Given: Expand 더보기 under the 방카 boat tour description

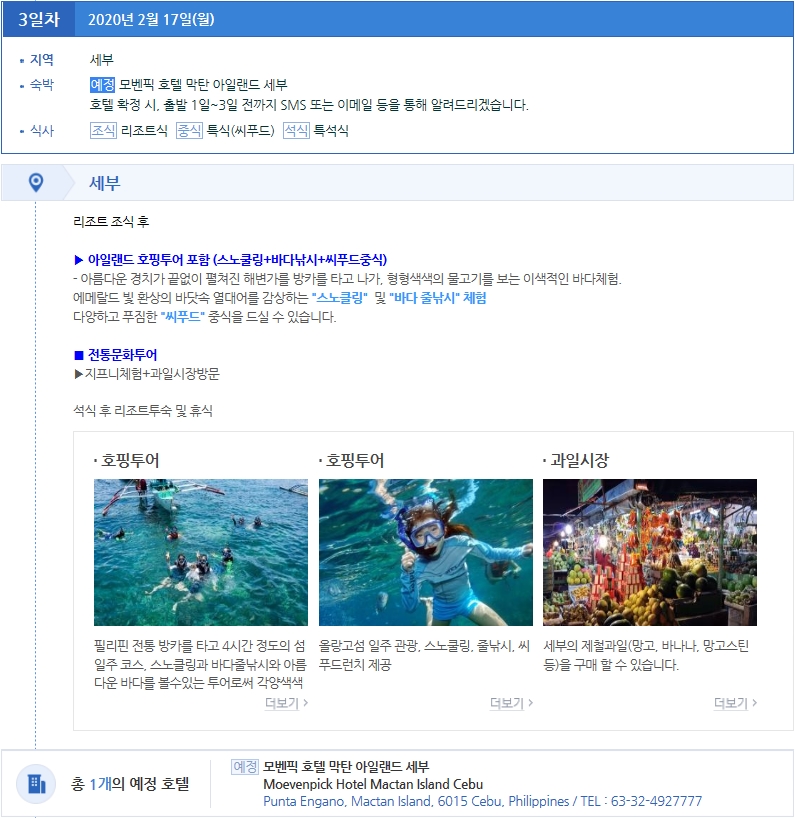Looking at the screenshot, I should pos(286,703).
